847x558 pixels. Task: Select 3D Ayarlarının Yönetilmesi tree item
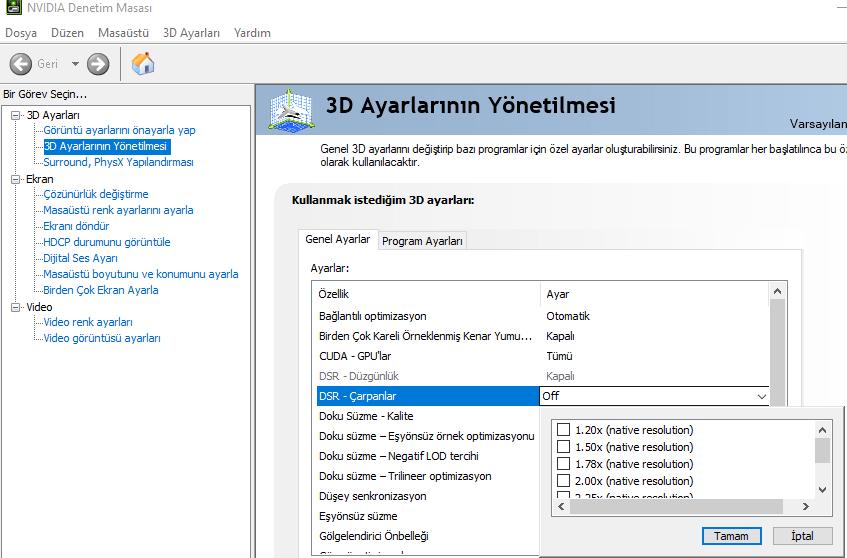point(106,146)
